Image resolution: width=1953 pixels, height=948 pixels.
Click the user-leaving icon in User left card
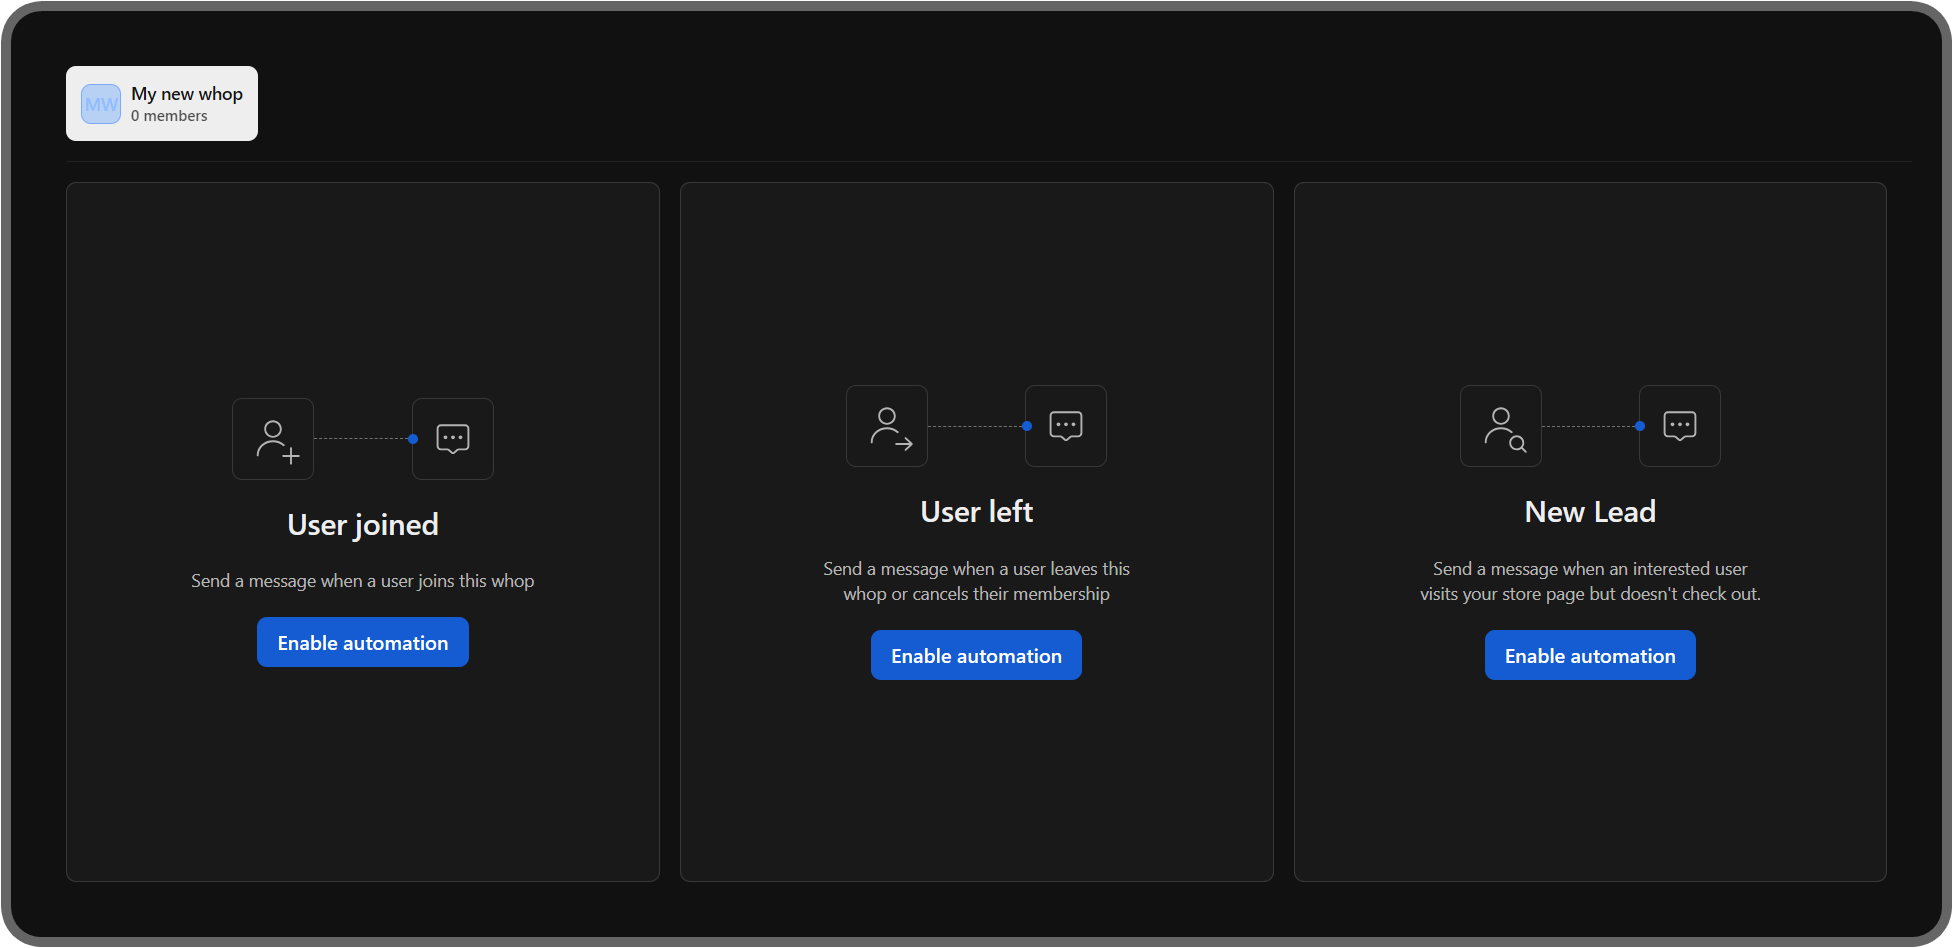pyautogui.click(x=886, y=425)
